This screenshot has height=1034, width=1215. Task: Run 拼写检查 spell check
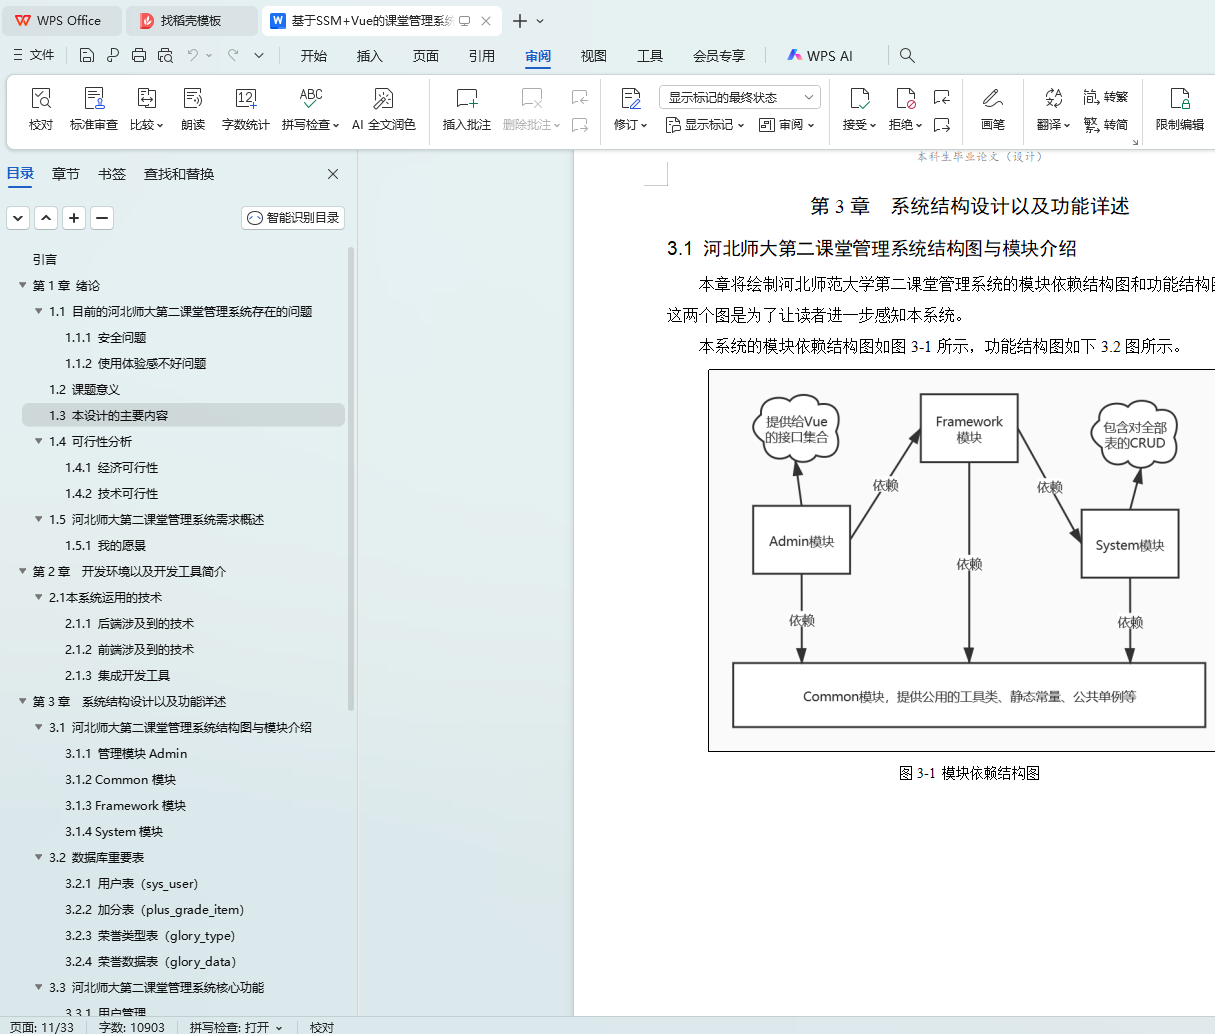pyautogui.click(x=310, y=109)
